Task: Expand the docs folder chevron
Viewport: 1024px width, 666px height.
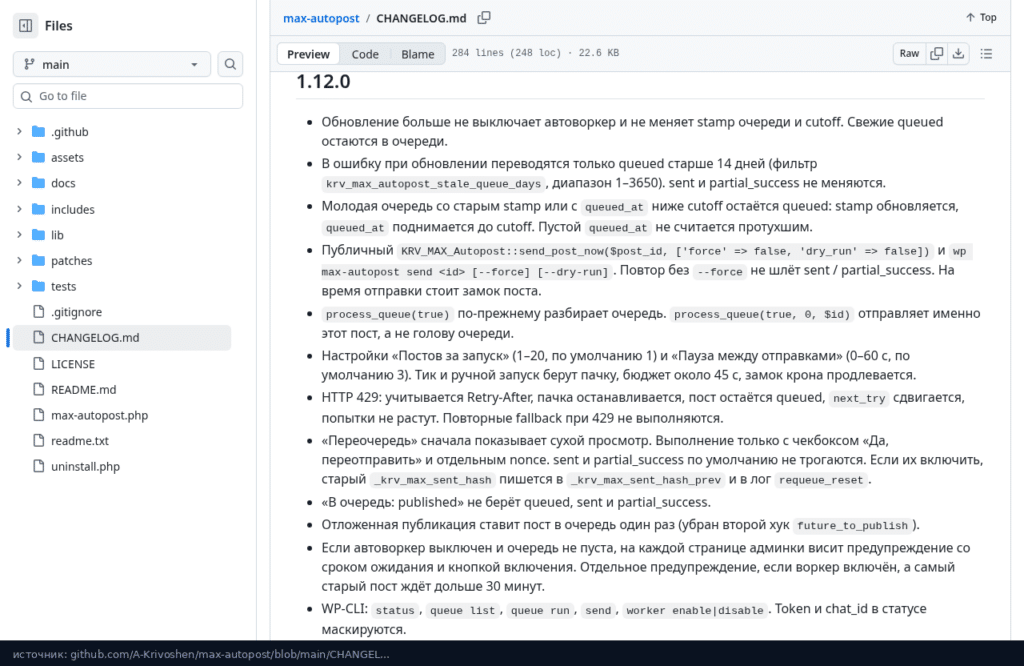Action: point(19,183)
